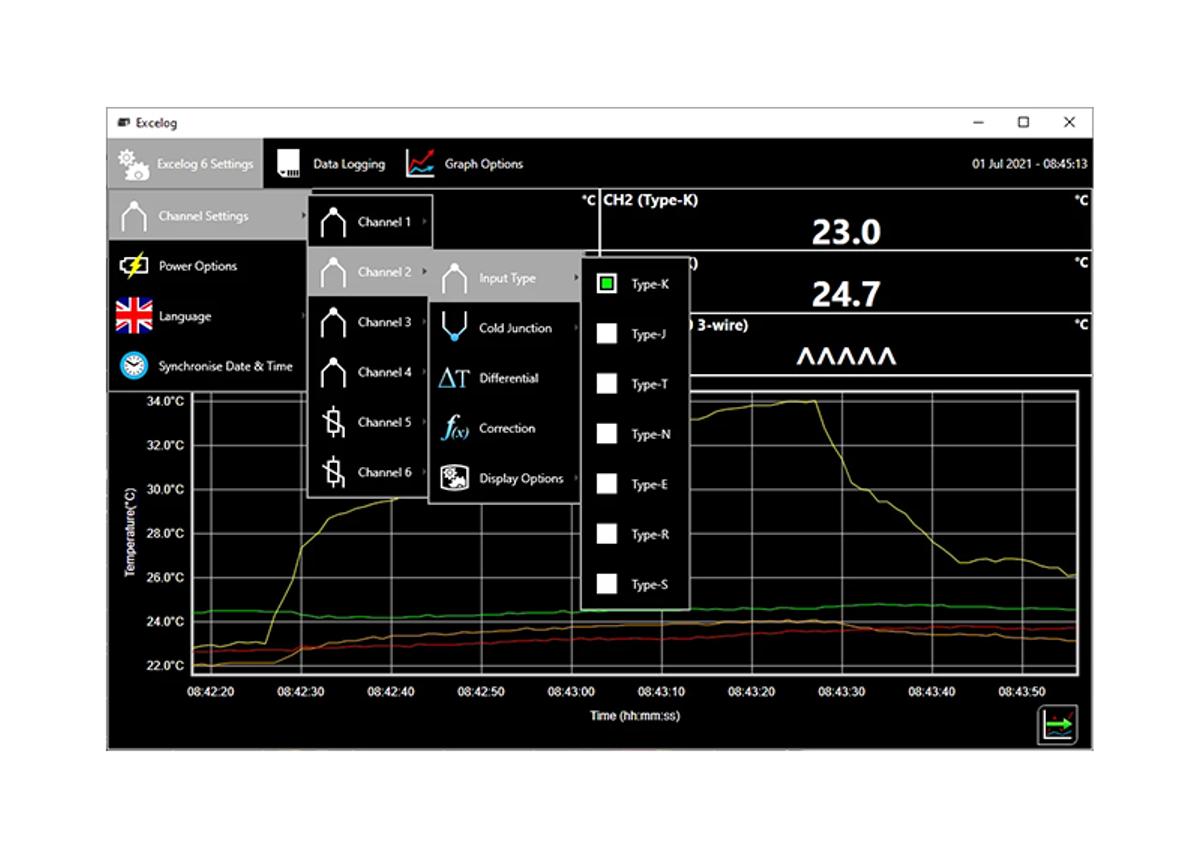Maximize the Excelog window

[1023, 122]
